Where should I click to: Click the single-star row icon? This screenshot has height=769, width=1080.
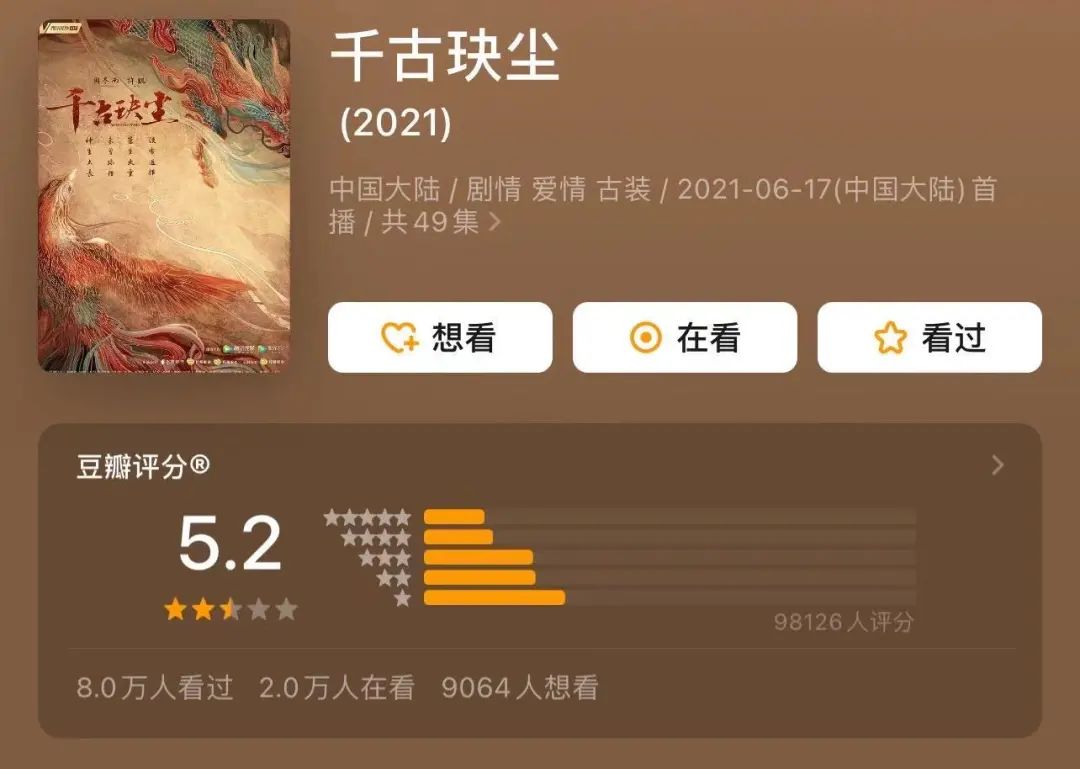pyautogui.click(x=403, y=598)
